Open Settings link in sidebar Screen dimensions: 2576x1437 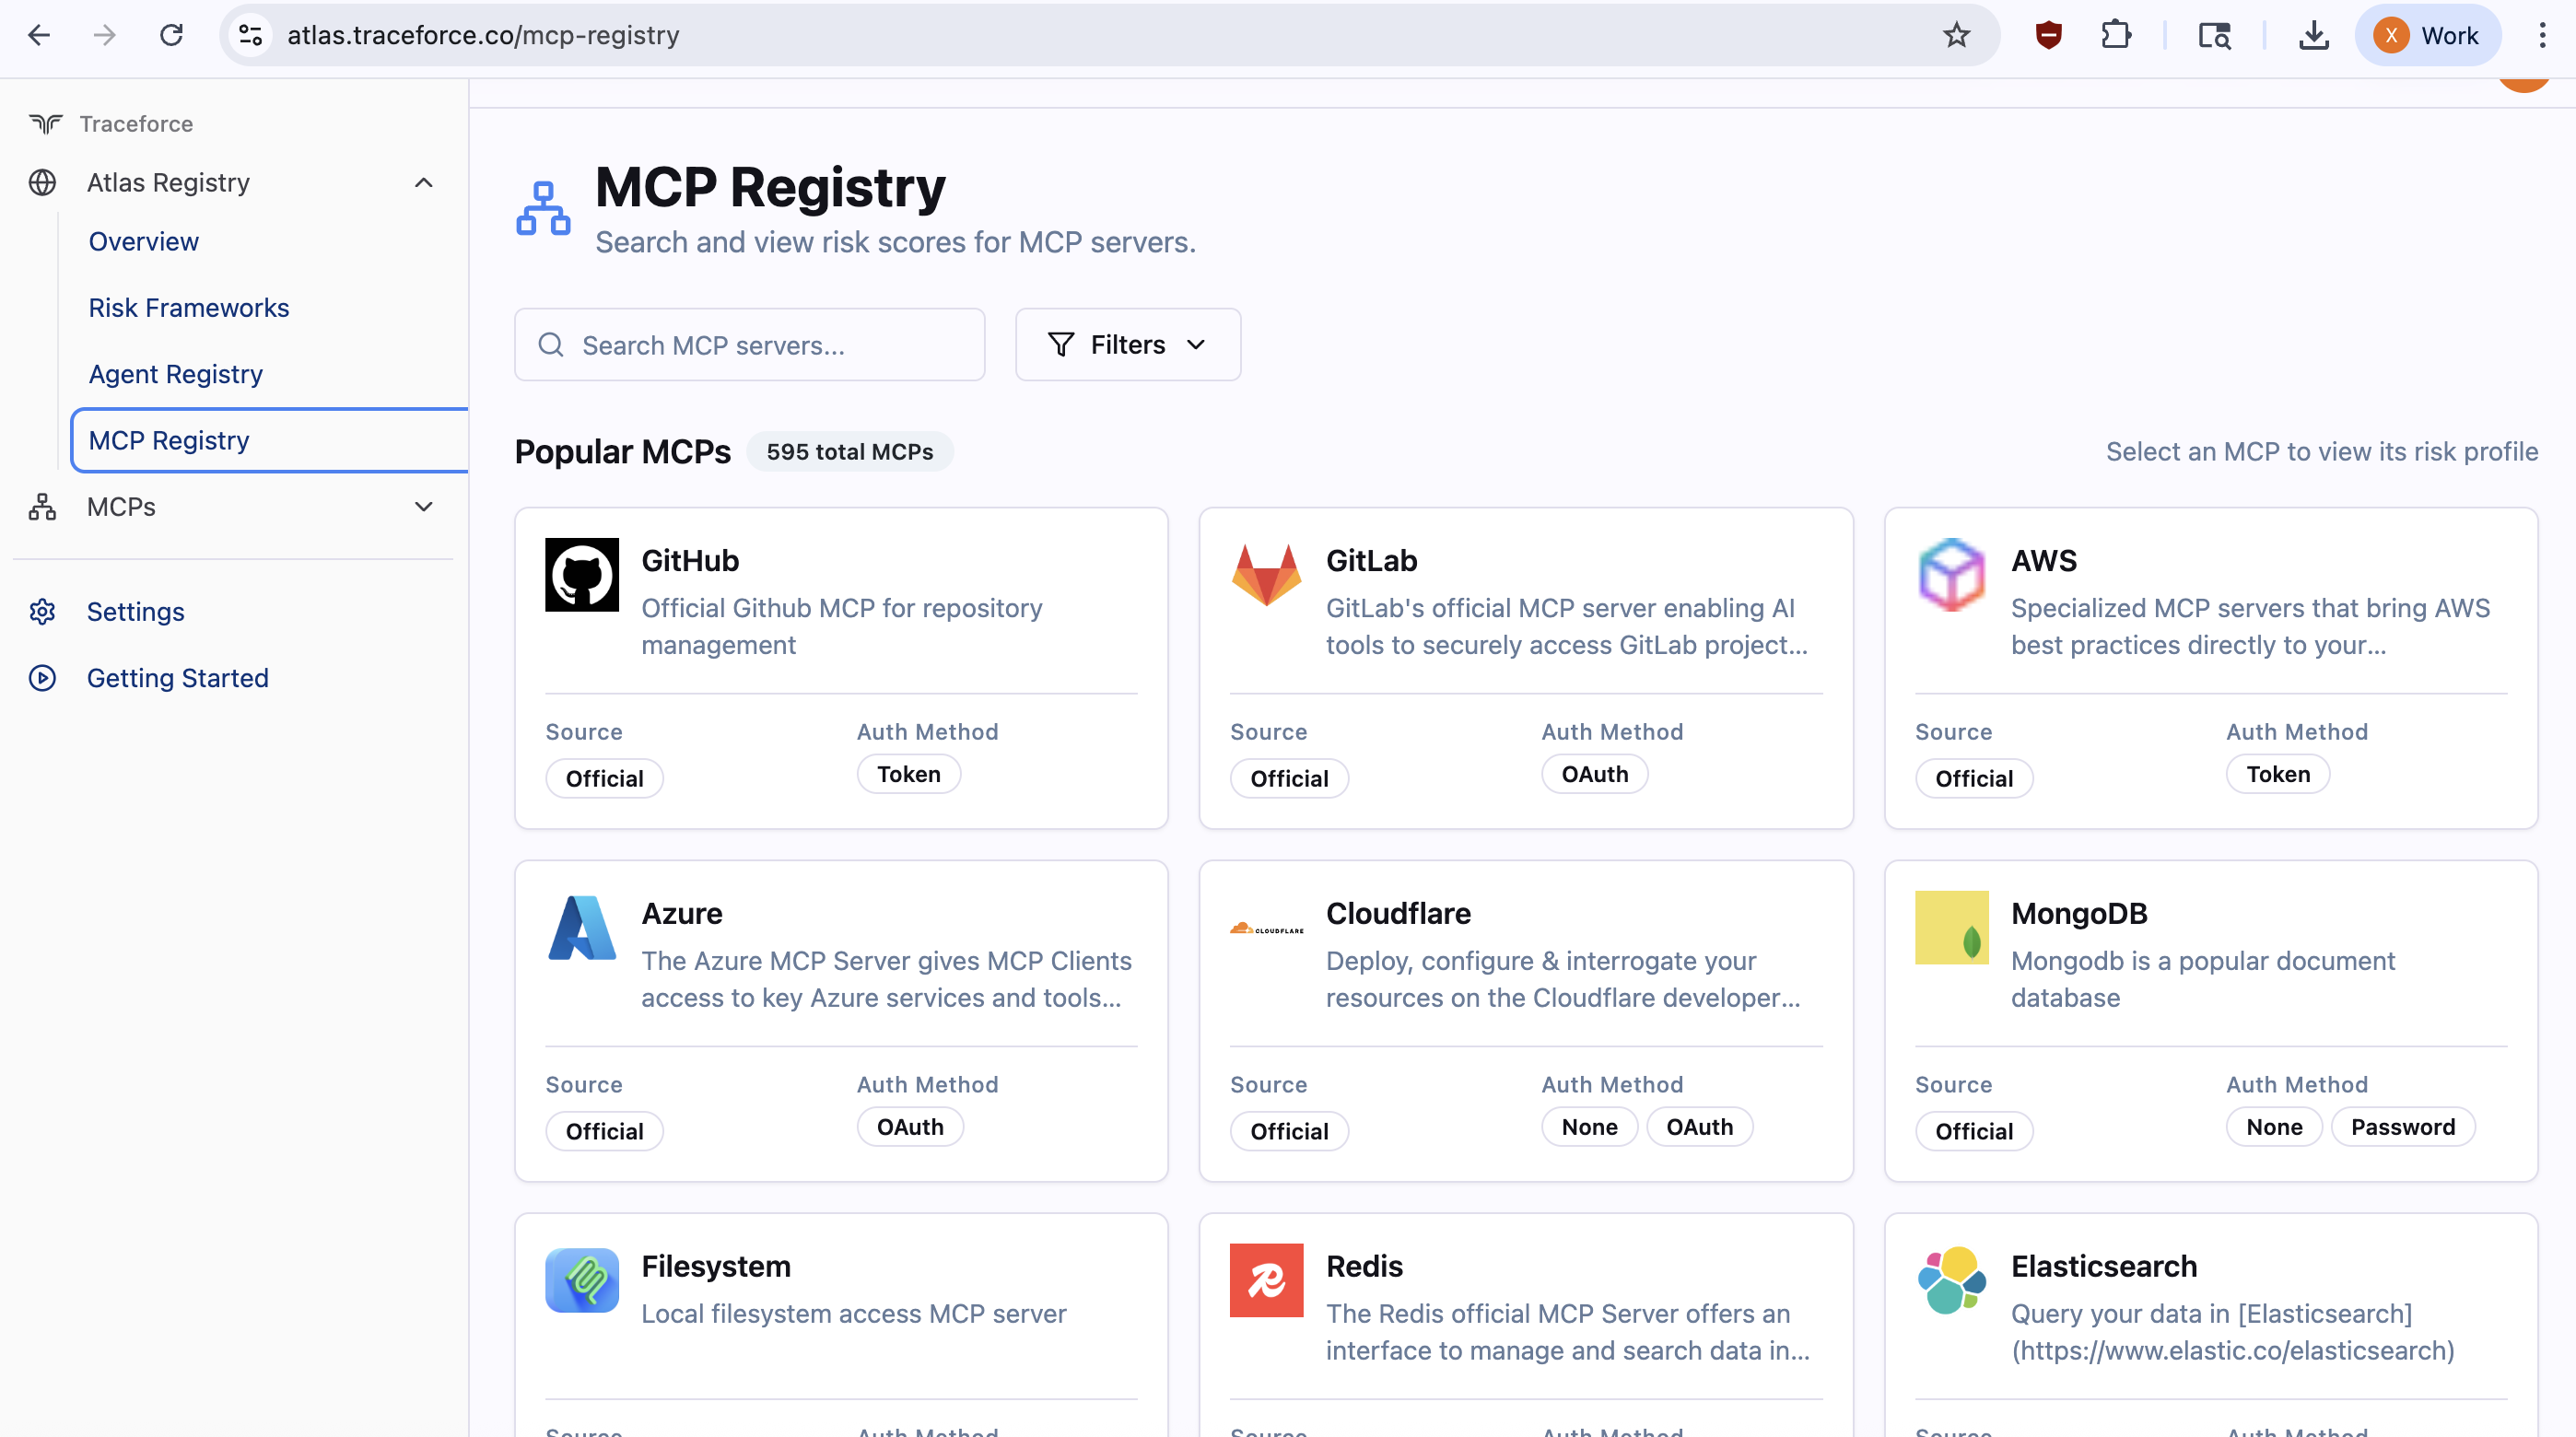pyautogui.click(x=136, y=611)
